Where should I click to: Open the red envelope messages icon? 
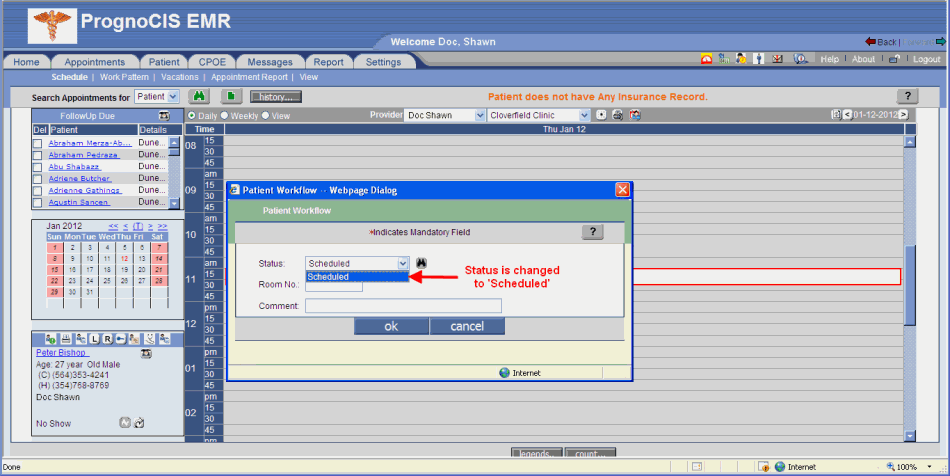tap(777, 59)
